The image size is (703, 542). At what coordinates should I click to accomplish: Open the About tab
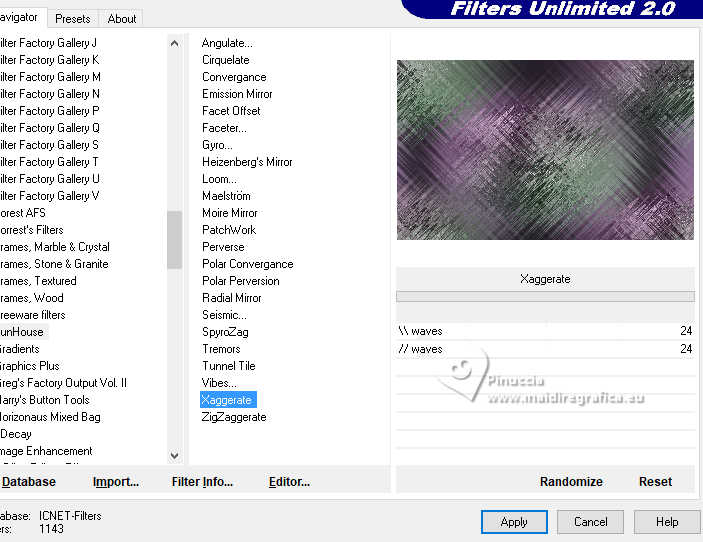[x=122, y=19]
